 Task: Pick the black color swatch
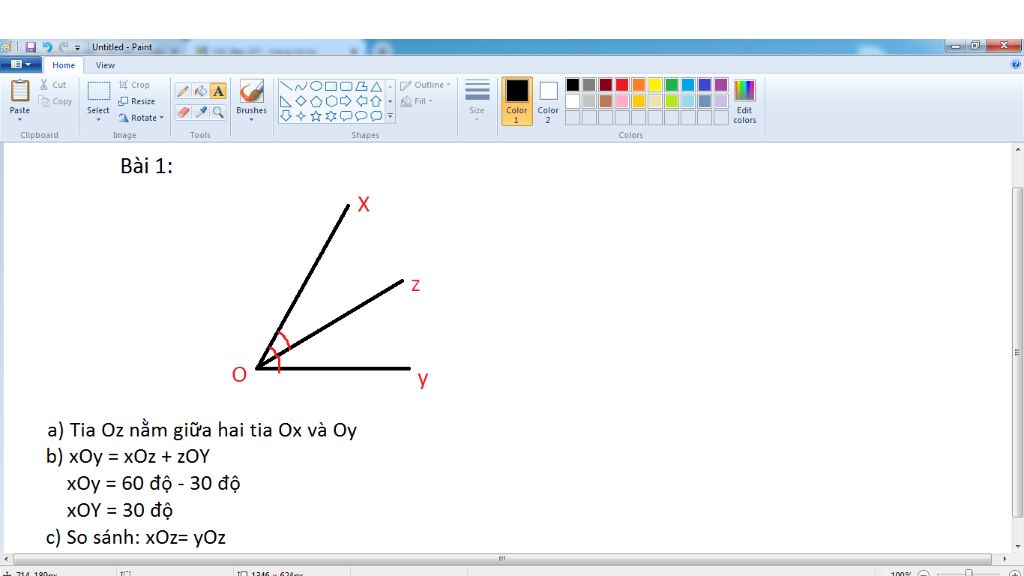(573, 85)
